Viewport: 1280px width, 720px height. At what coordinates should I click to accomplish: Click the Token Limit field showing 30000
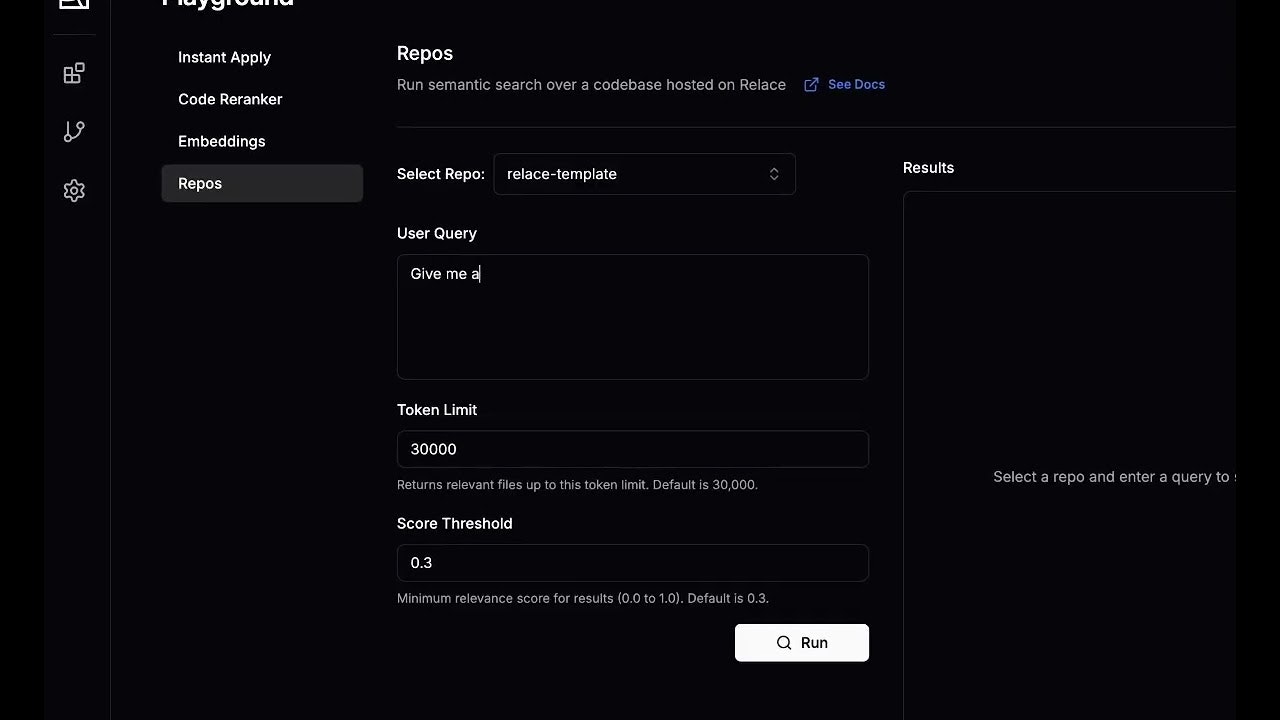point(632,449)
